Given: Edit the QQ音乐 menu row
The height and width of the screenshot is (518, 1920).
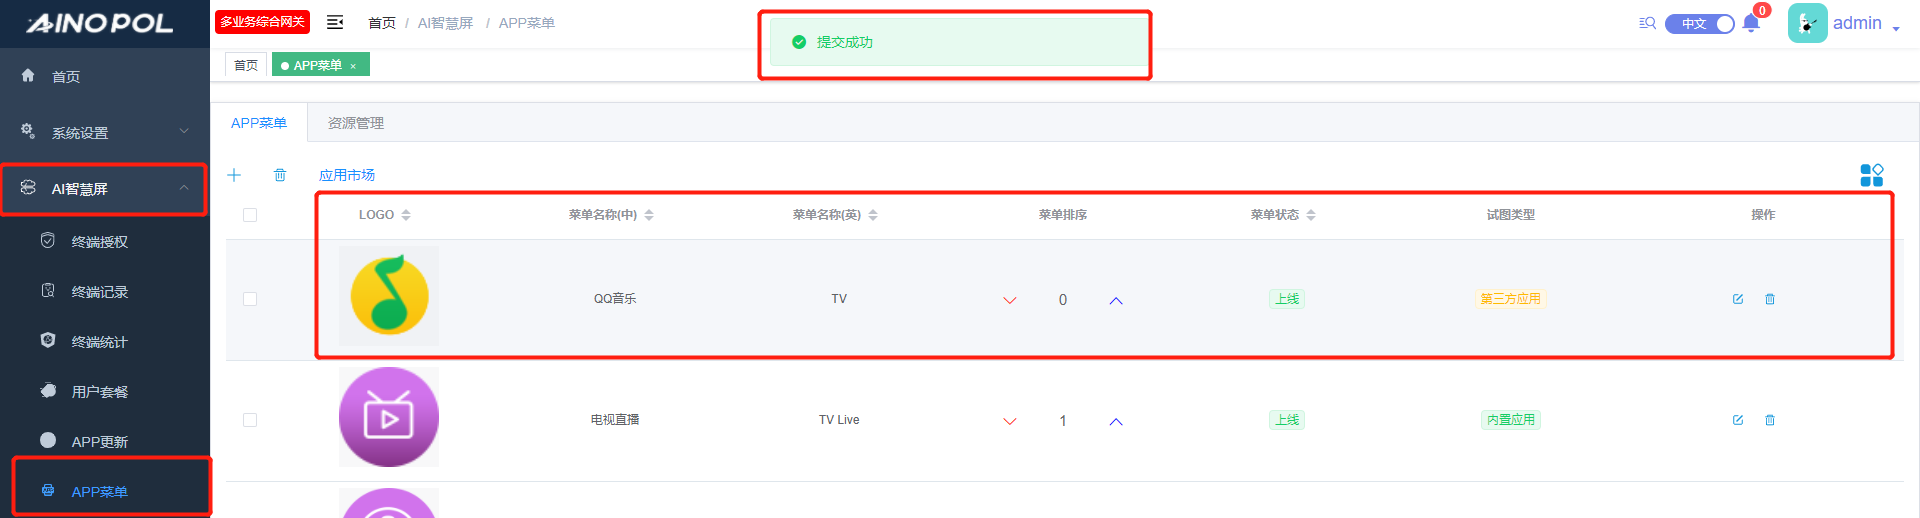Looking at the screenshot, I should tap(1738, 299).
